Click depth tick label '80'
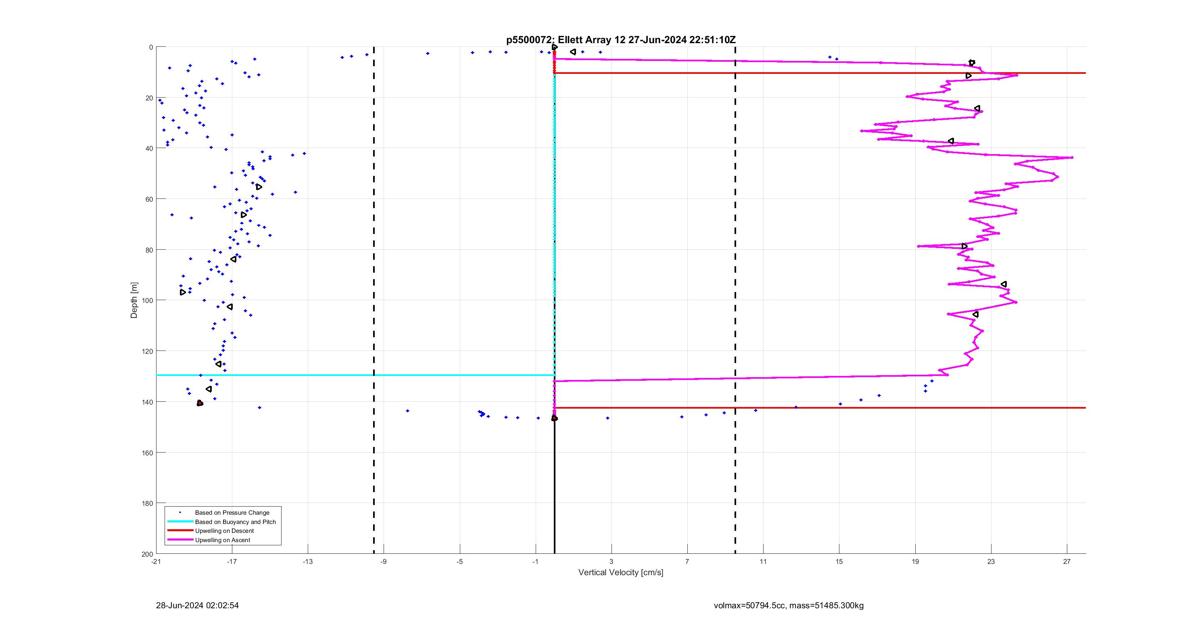 (x=148, y=250)
